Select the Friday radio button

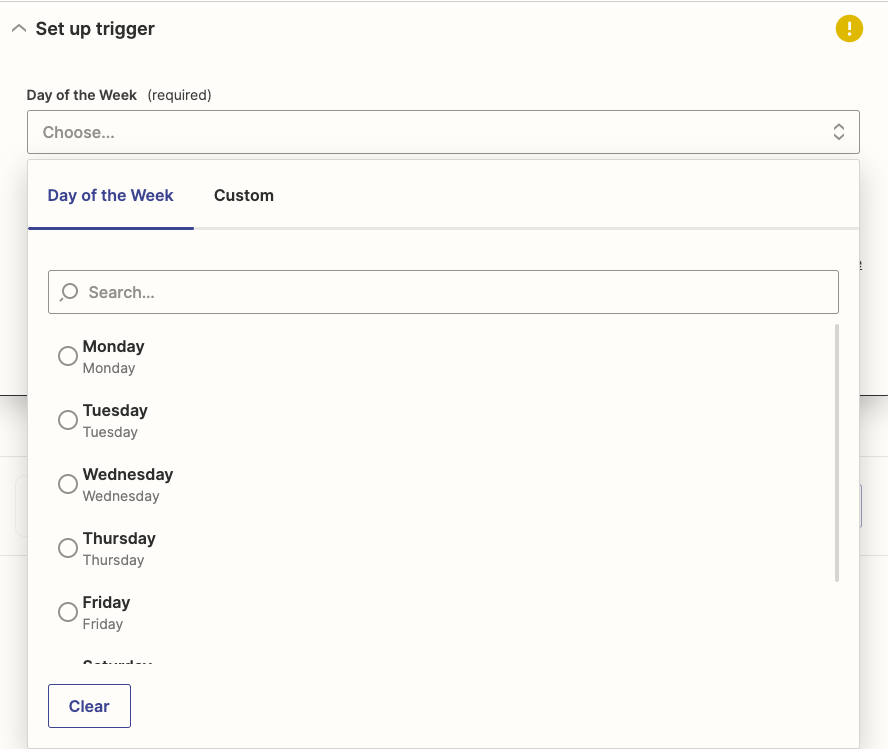coord(68,612)
